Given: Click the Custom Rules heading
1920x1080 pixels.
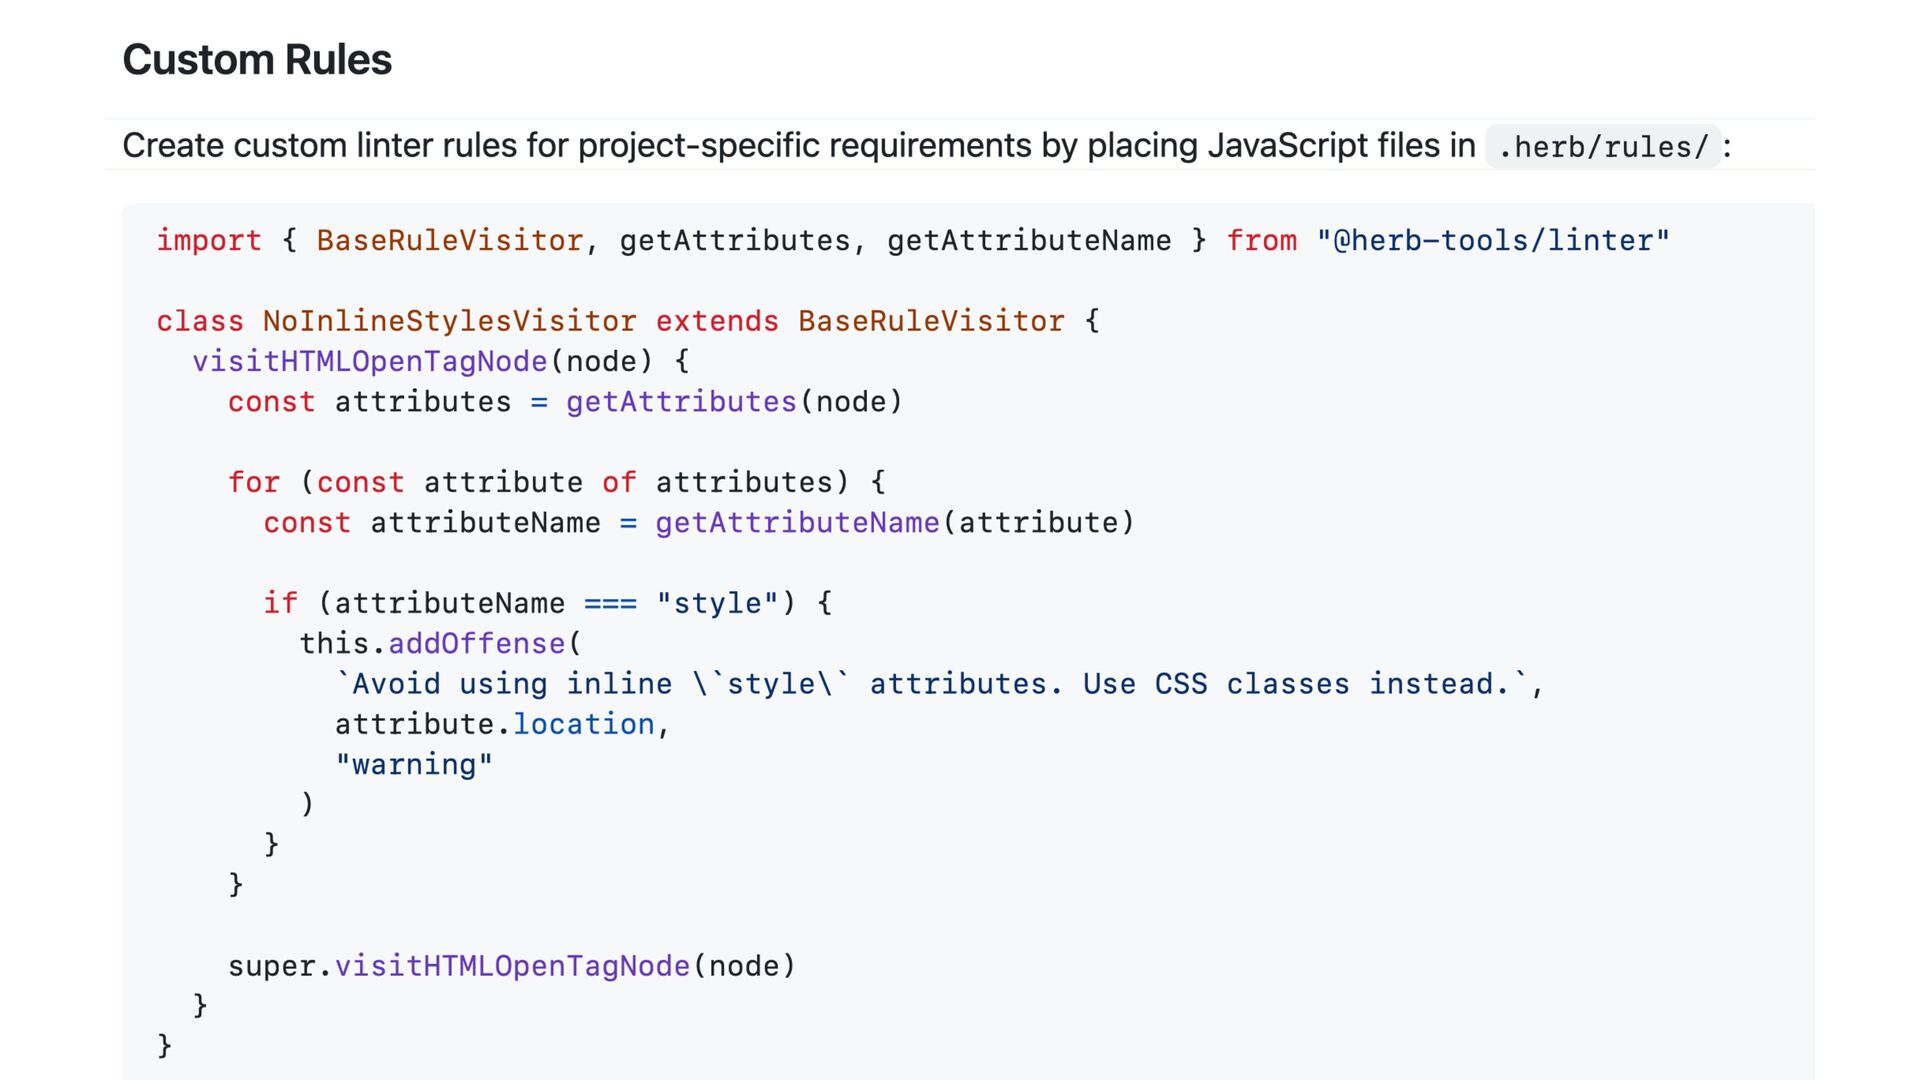Looking at the screenshot, I should pos(256,60).
